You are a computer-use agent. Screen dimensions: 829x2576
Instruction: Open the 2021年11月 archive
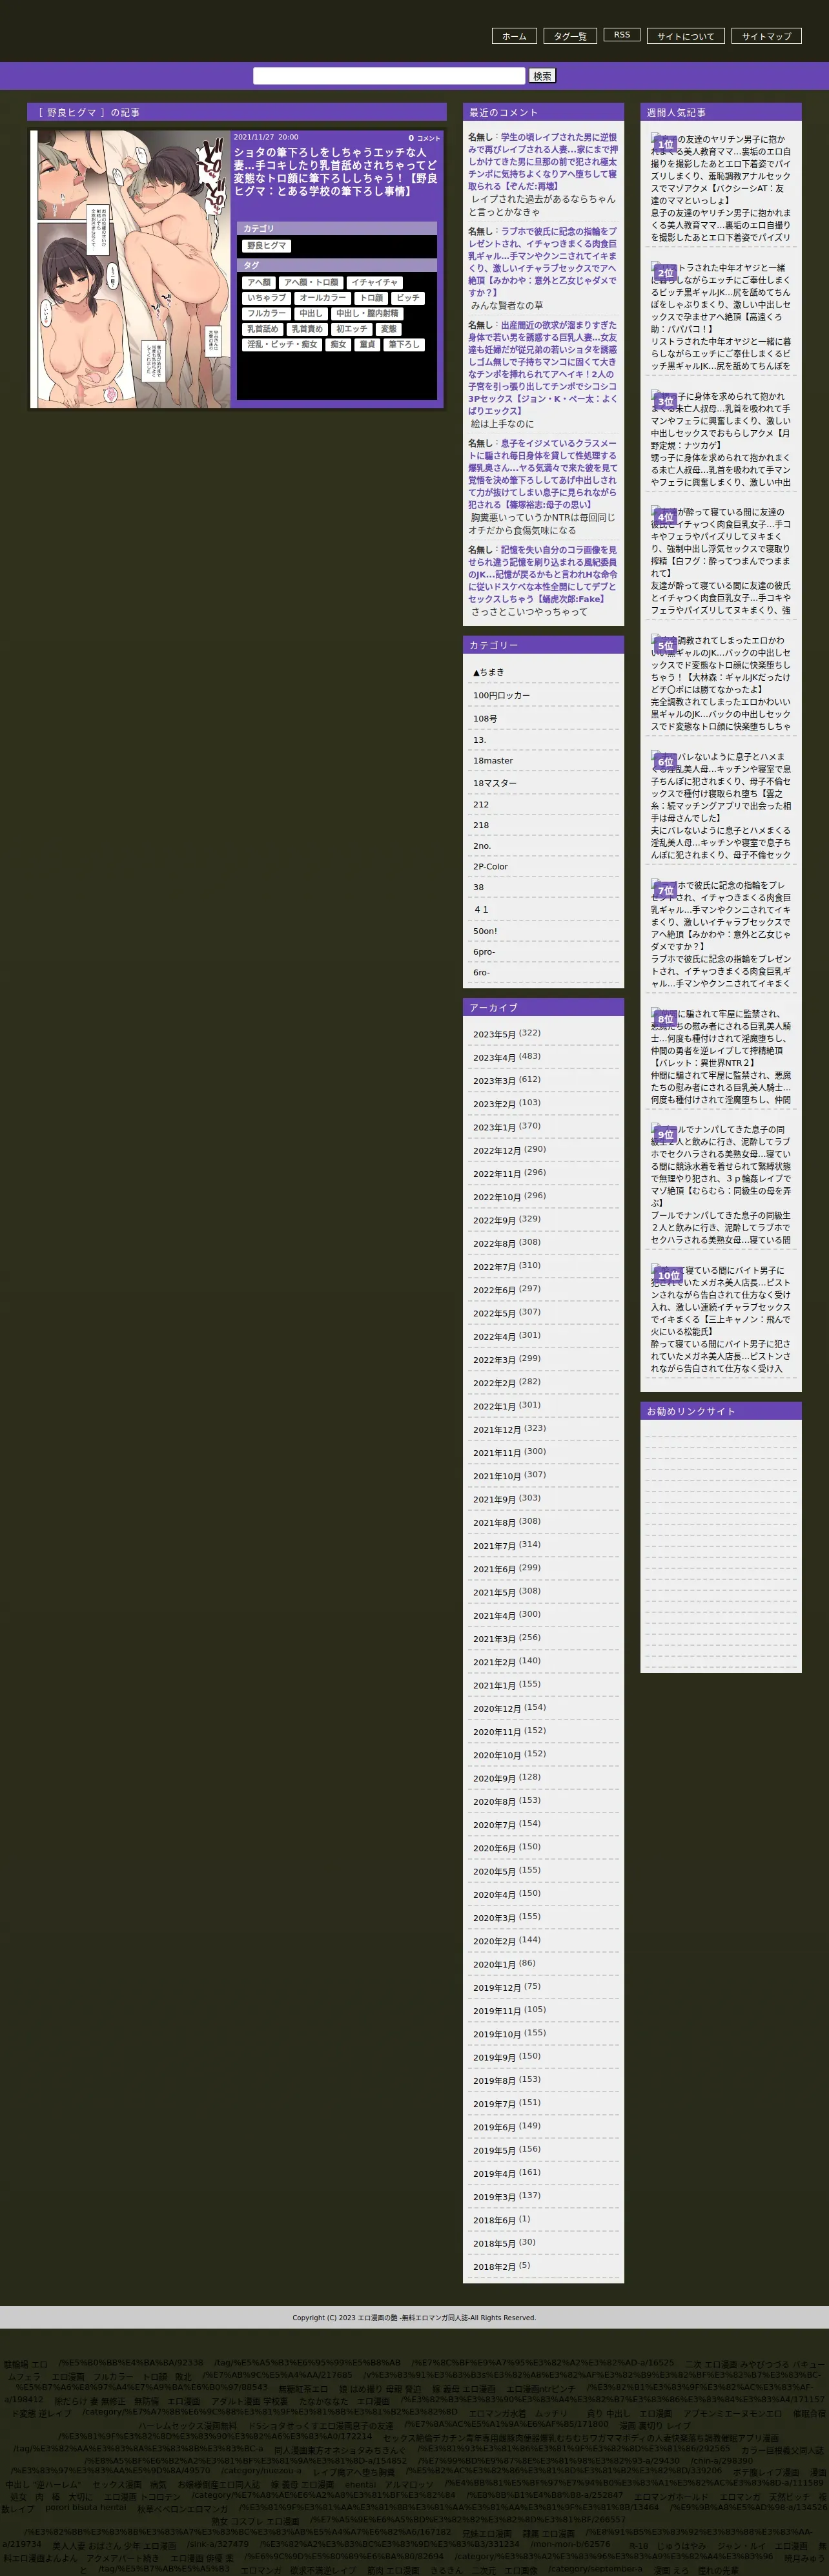coord(497,1453)
